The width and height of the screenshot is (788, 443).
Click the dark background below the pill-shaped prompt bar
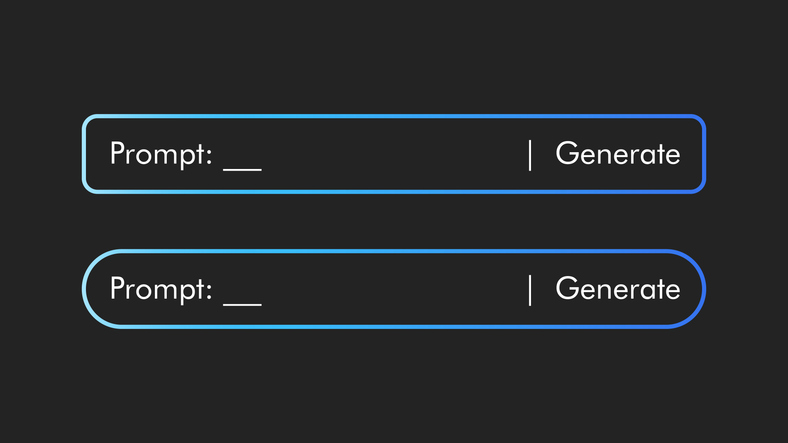point(394,385)
